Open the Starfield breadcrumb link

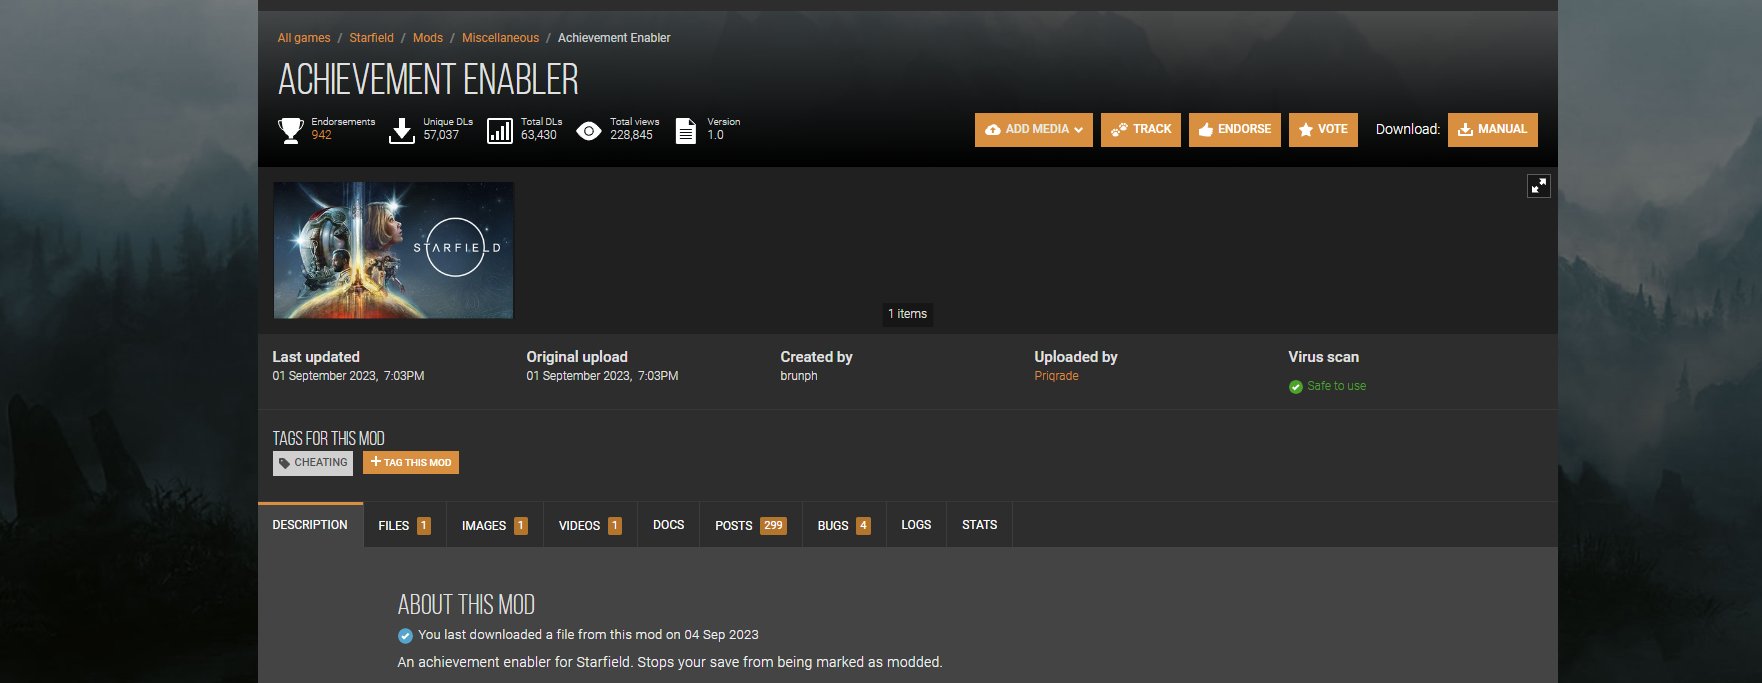(371, 38)
